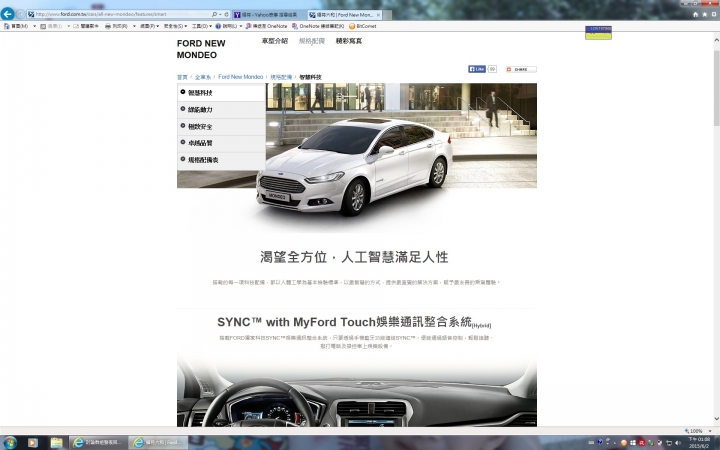This screenshot has width=720, height=450.
Task: Close the Ford New Mondeo tab
Action: pos(378,15)
